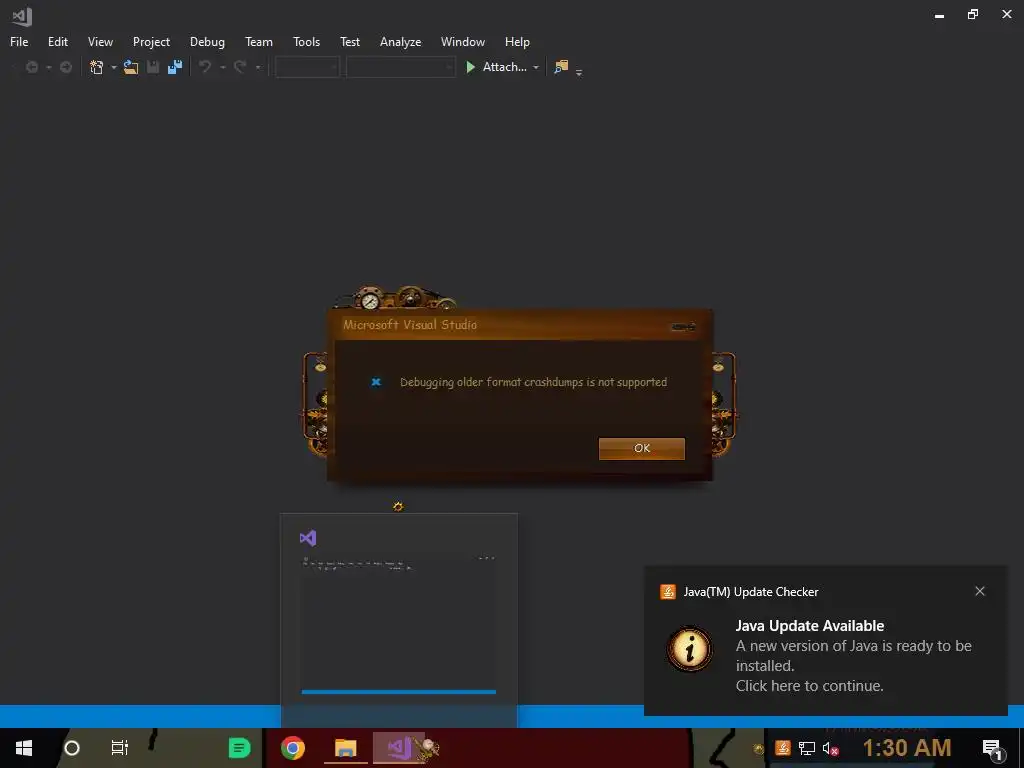This screenshot has height=768, width=1024.
Task: Click the network tray icon
Action: coord(807,748)
